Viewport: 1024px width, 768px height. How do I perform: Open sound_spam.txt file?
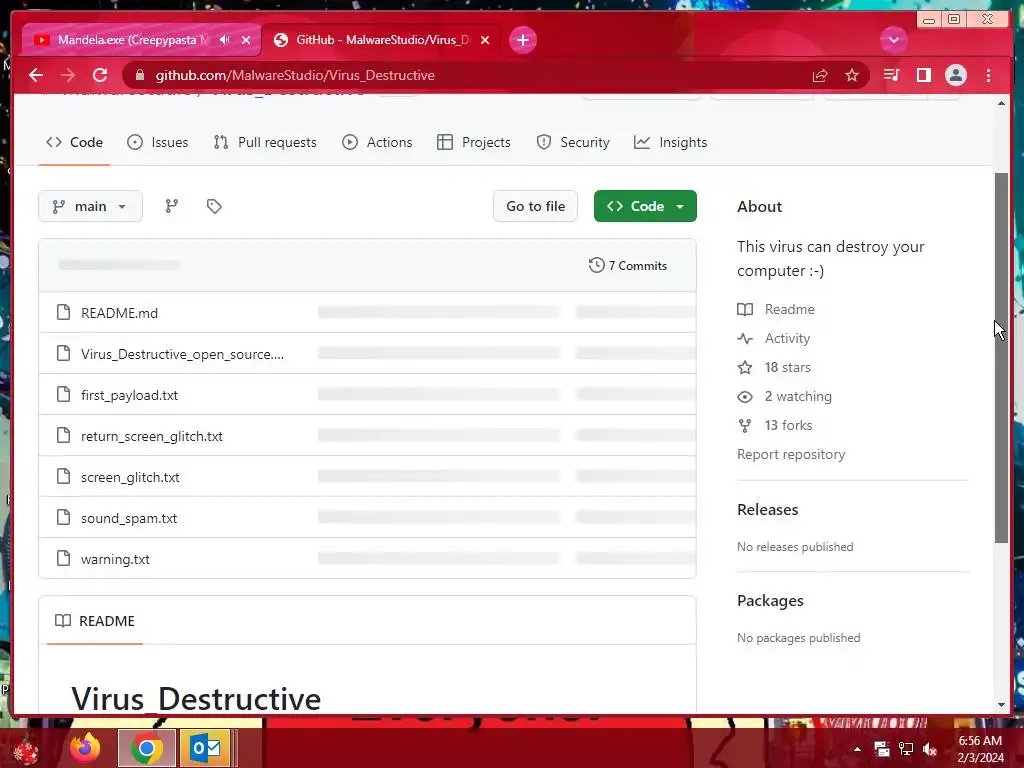[x=129, y=519]
